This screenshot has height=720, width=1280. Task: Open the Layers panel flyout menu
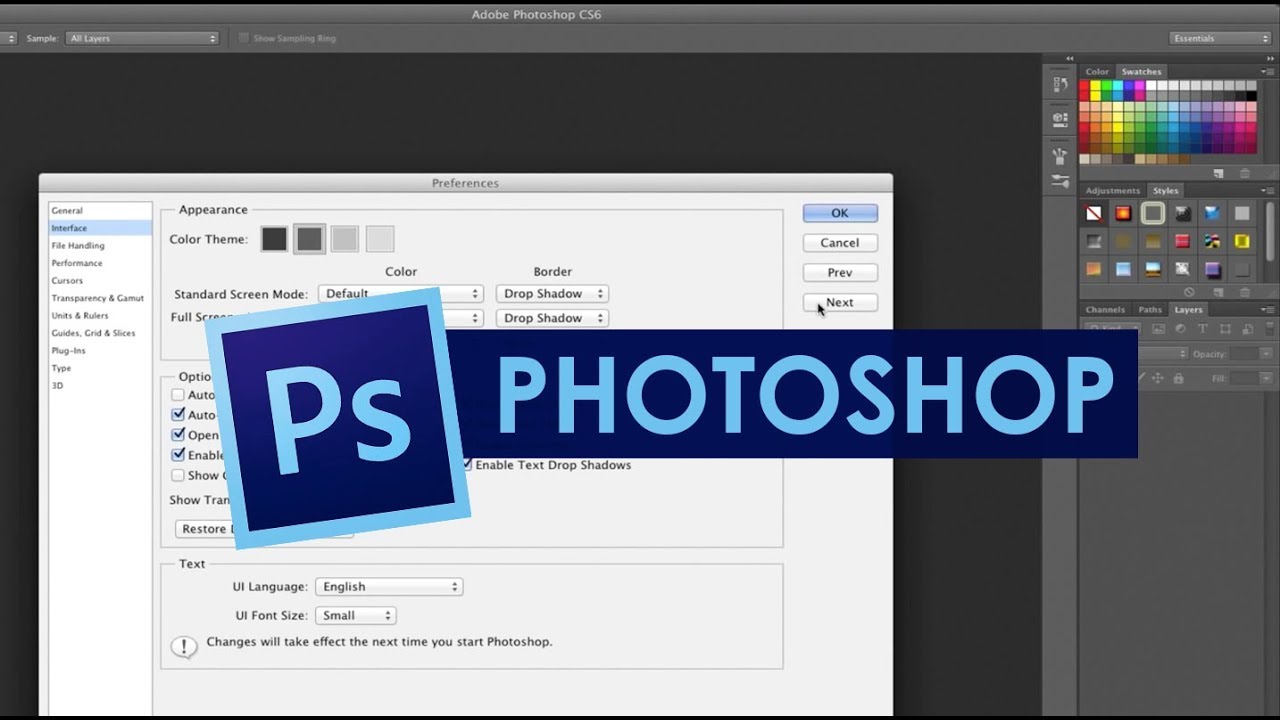point(1270,309)
